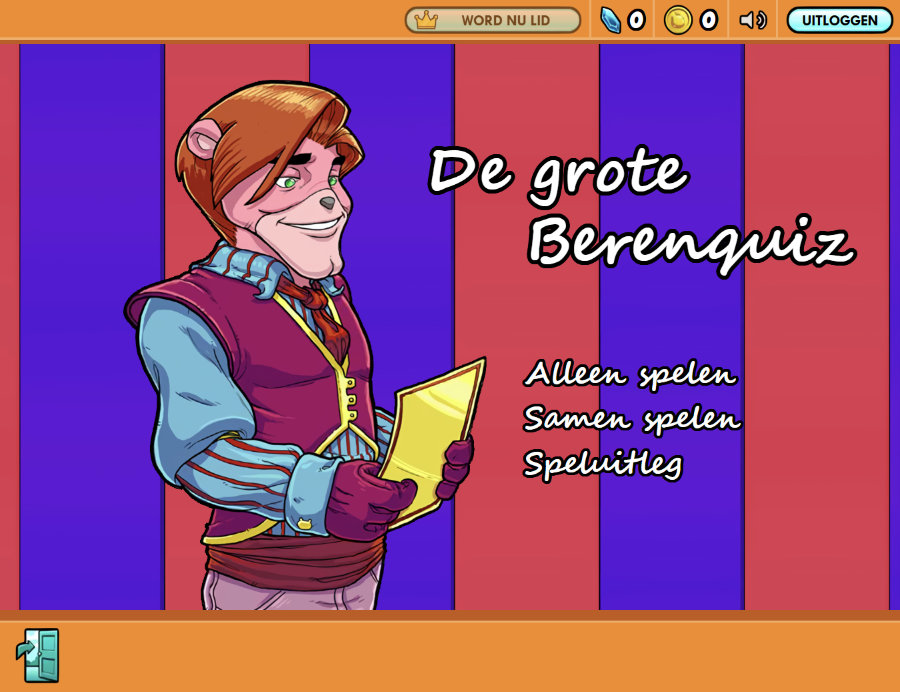Click the De grote Berenquiz title
900x692 pixels.
(x=640, y=207)
